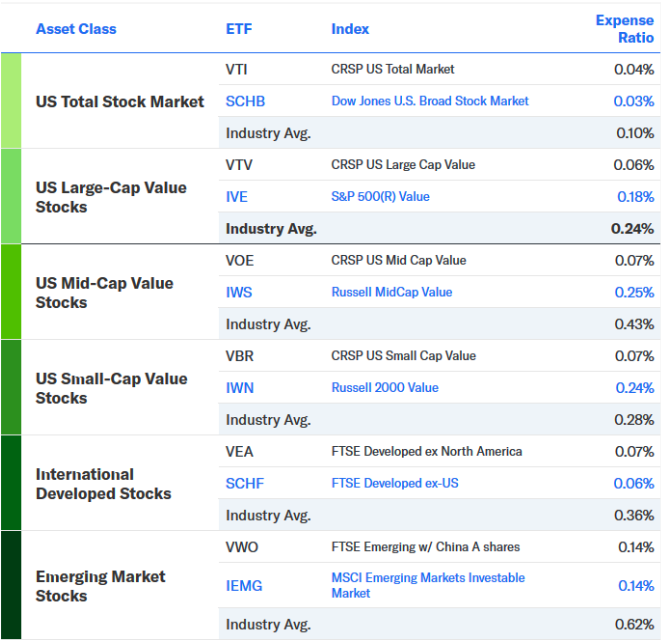Select the VTI ticker cell
The width and height of the screenshot is (661, 640).
coord(236,69)
